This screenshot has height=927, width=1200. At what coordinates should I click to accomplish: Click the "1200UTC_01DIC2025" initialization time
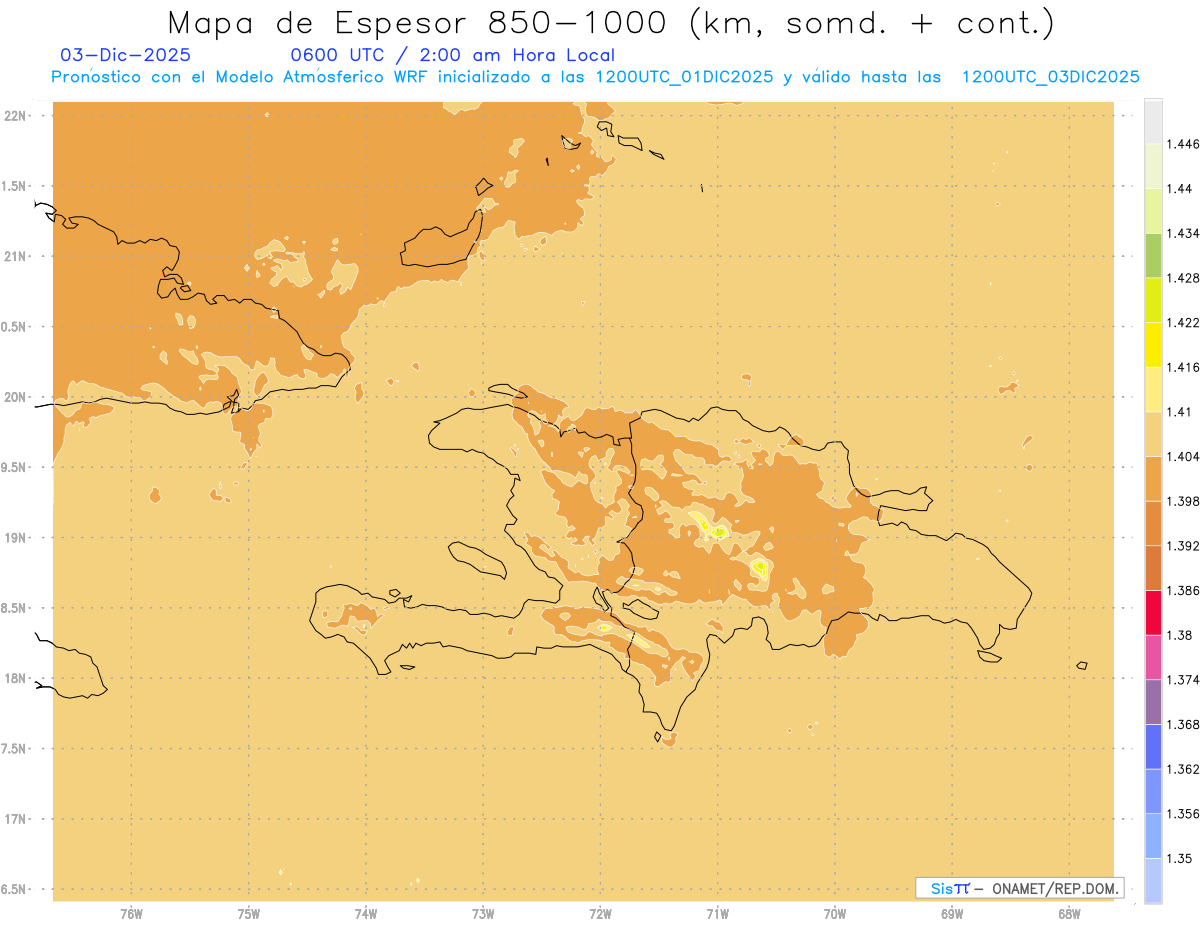click(684, 77)
